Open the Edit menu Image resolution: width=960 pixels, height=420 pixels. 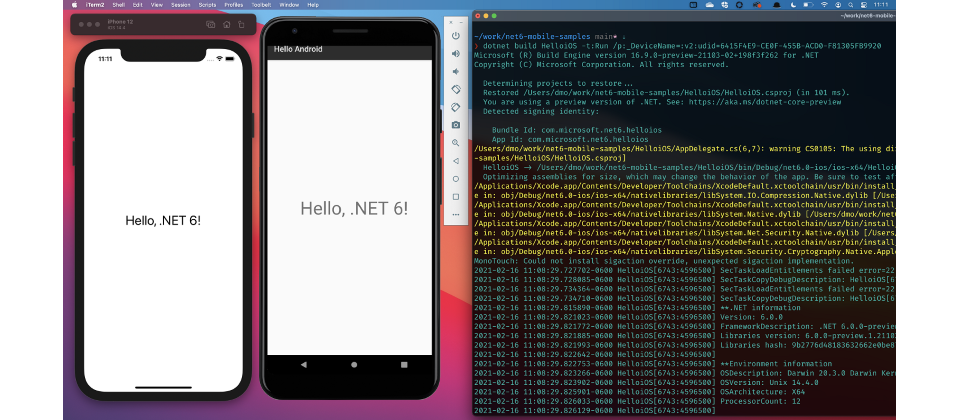[137, 4]
